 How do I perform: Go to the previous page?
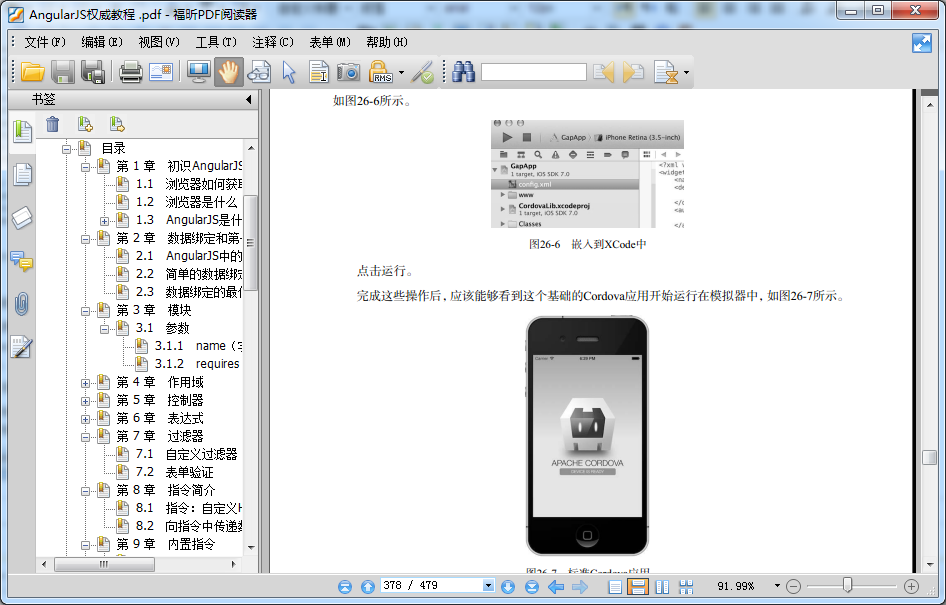click(x=367, y=586)
